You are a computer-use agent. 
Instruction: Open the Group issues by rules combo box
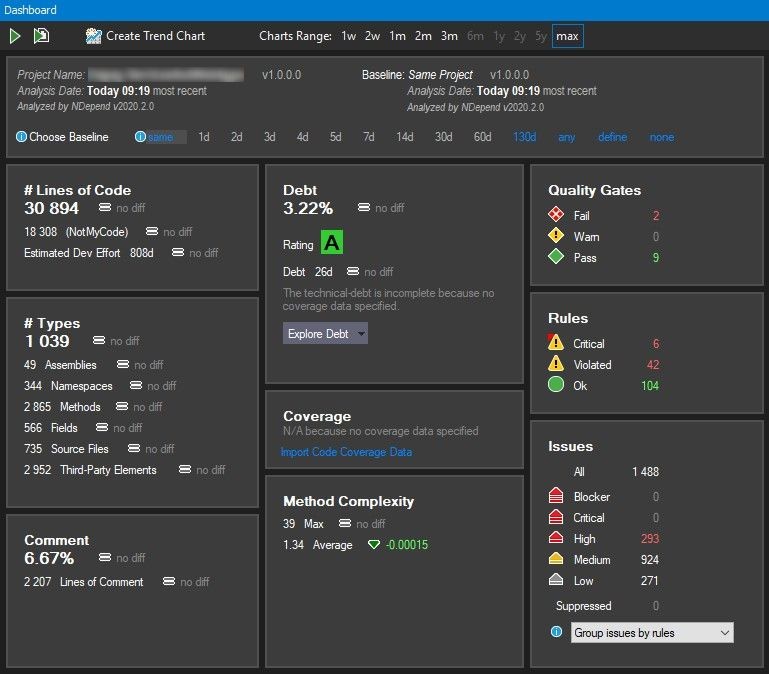(651, 632)
